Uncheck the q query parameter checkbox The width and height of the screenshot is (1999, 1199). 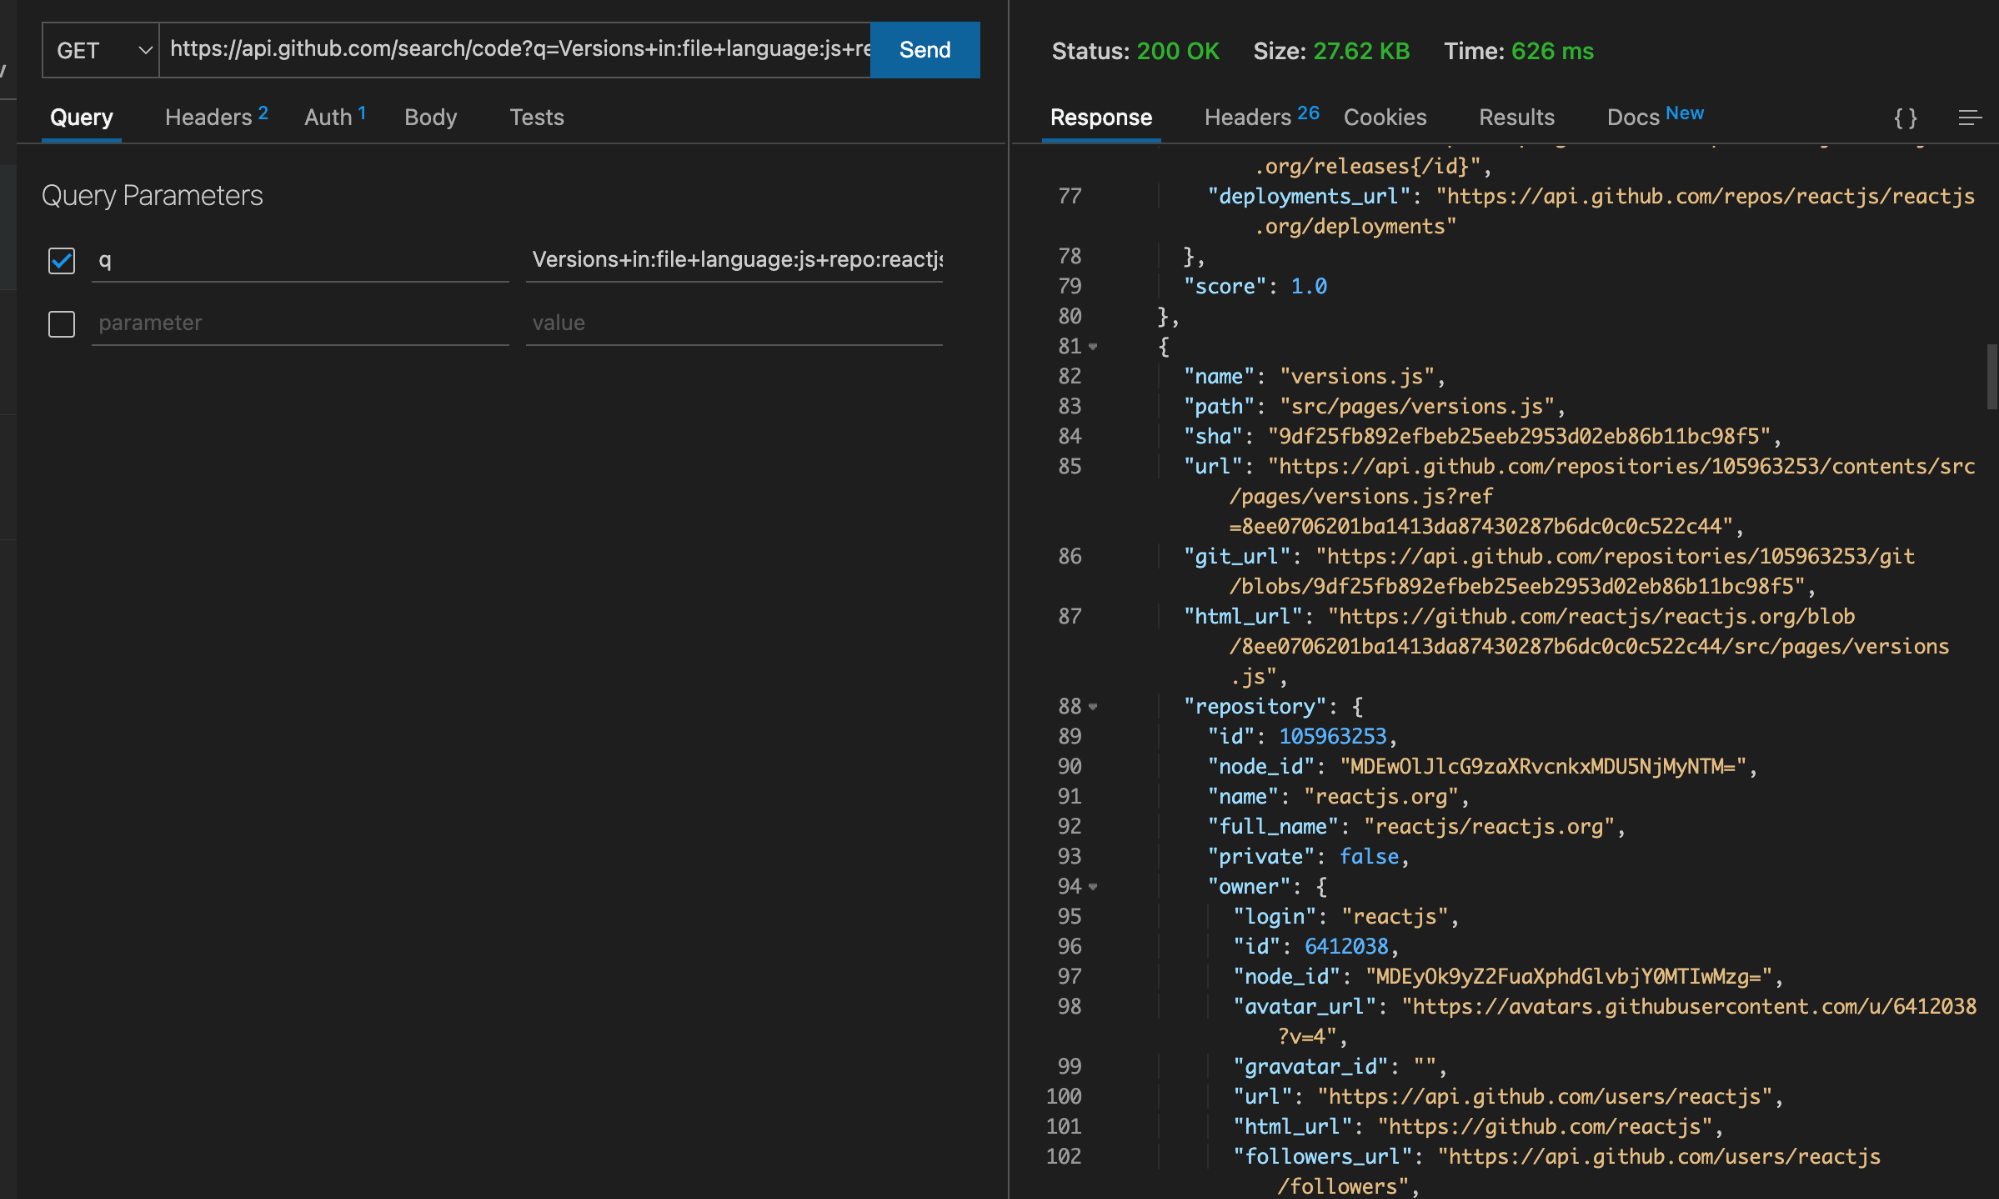62,261
